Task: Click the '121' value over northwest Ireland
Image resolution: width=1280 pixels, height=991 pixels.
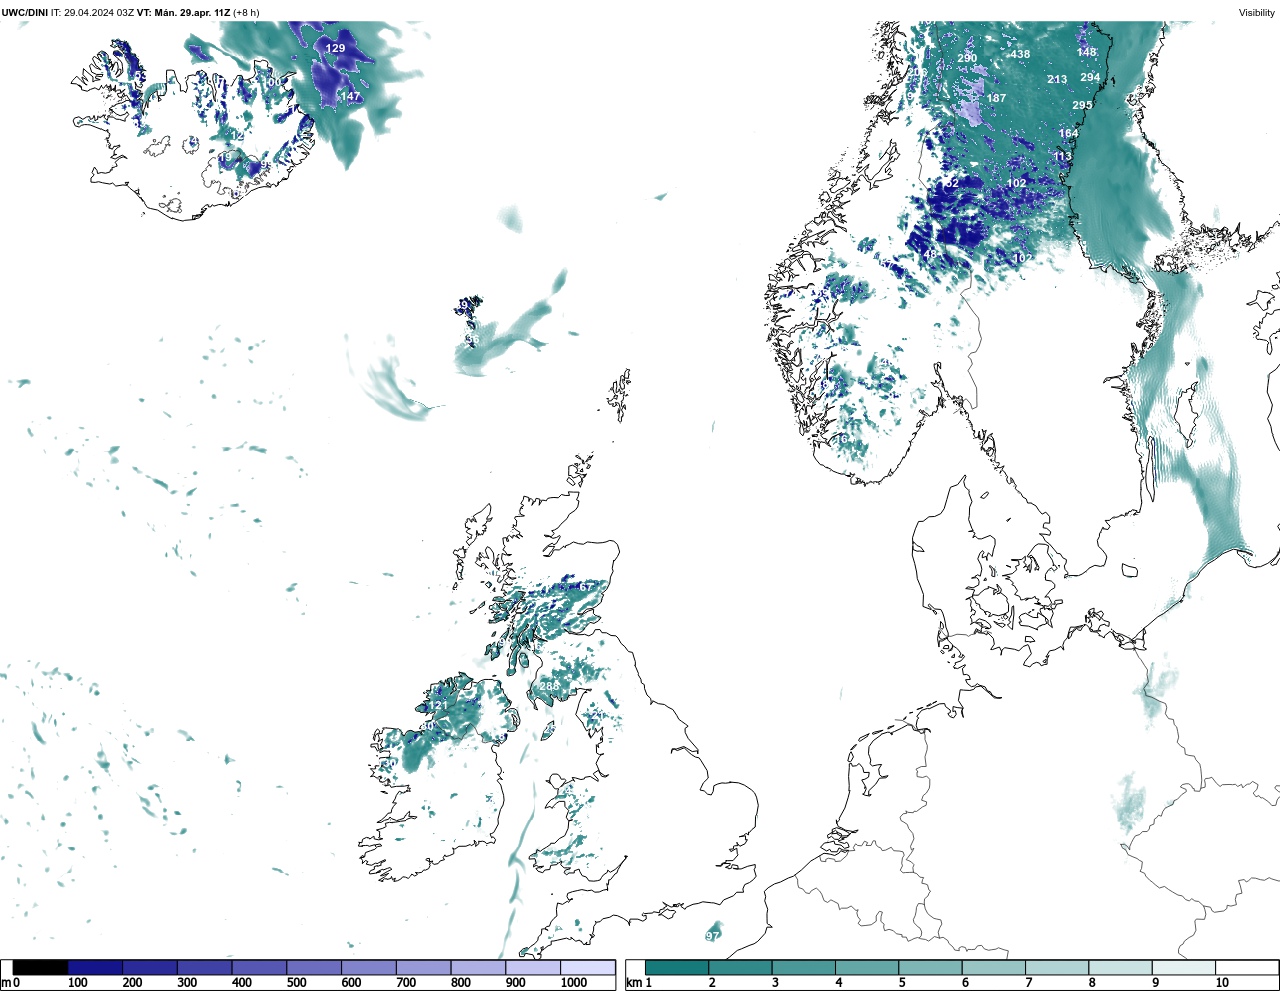Action: point(438,706)
